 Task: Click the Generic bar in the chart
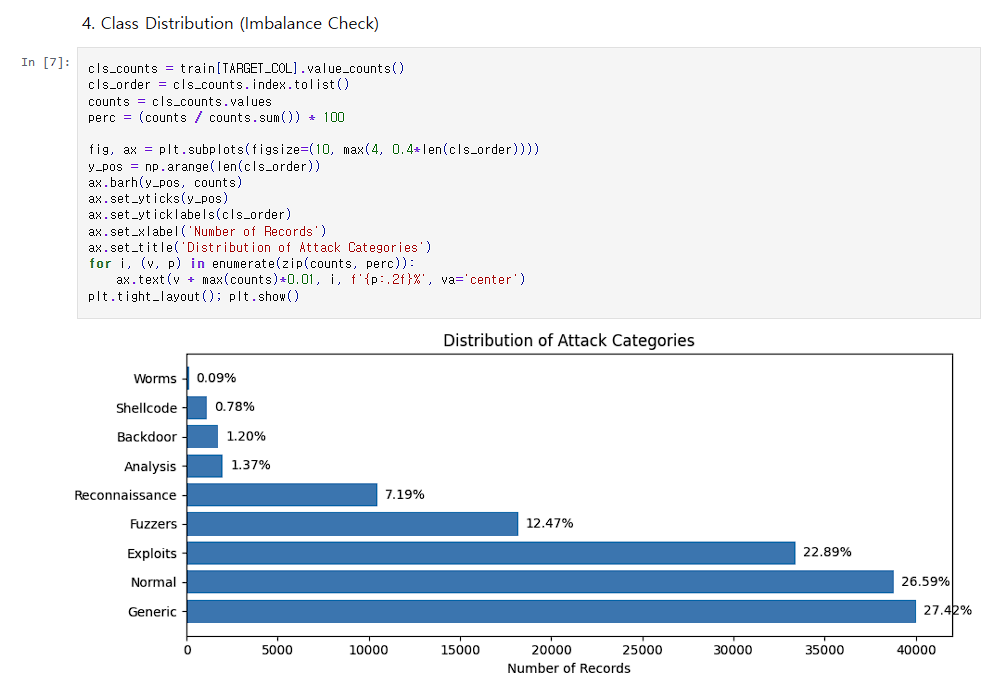coord(550,611)
